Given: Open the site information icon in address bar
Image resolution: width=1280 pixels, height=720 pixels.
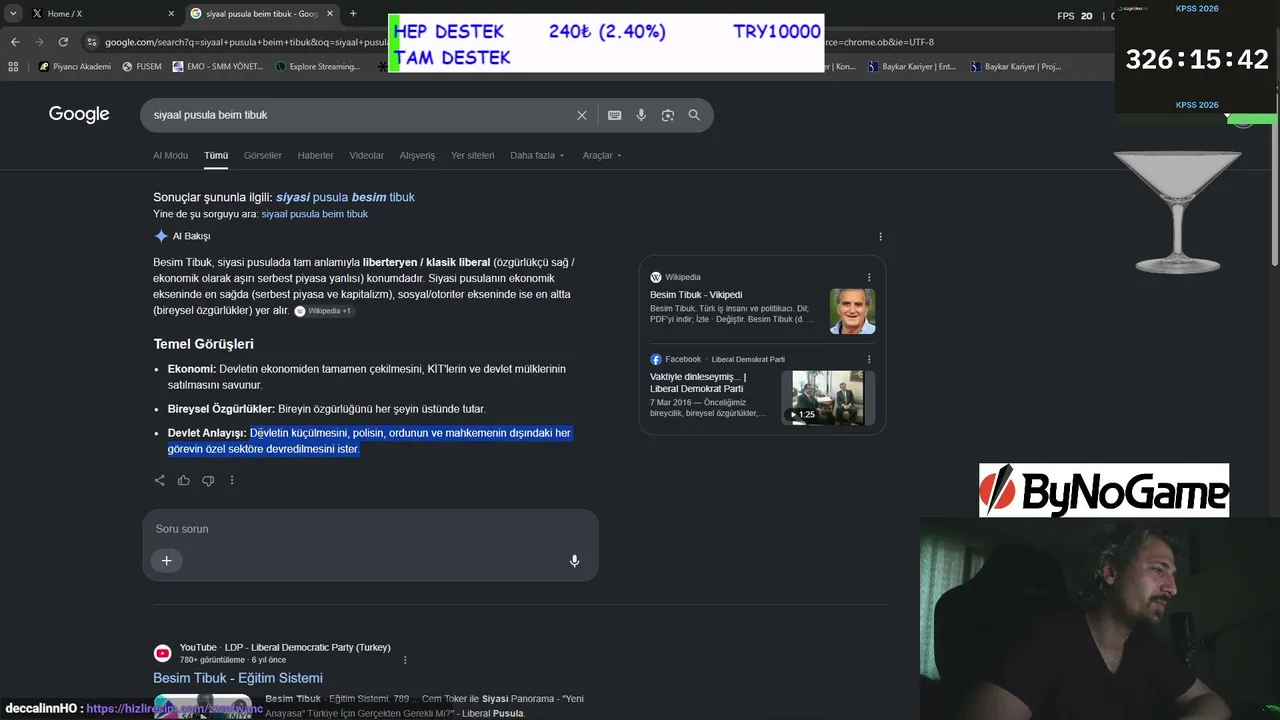Looking at the screenshot, I should coord(92,42).
